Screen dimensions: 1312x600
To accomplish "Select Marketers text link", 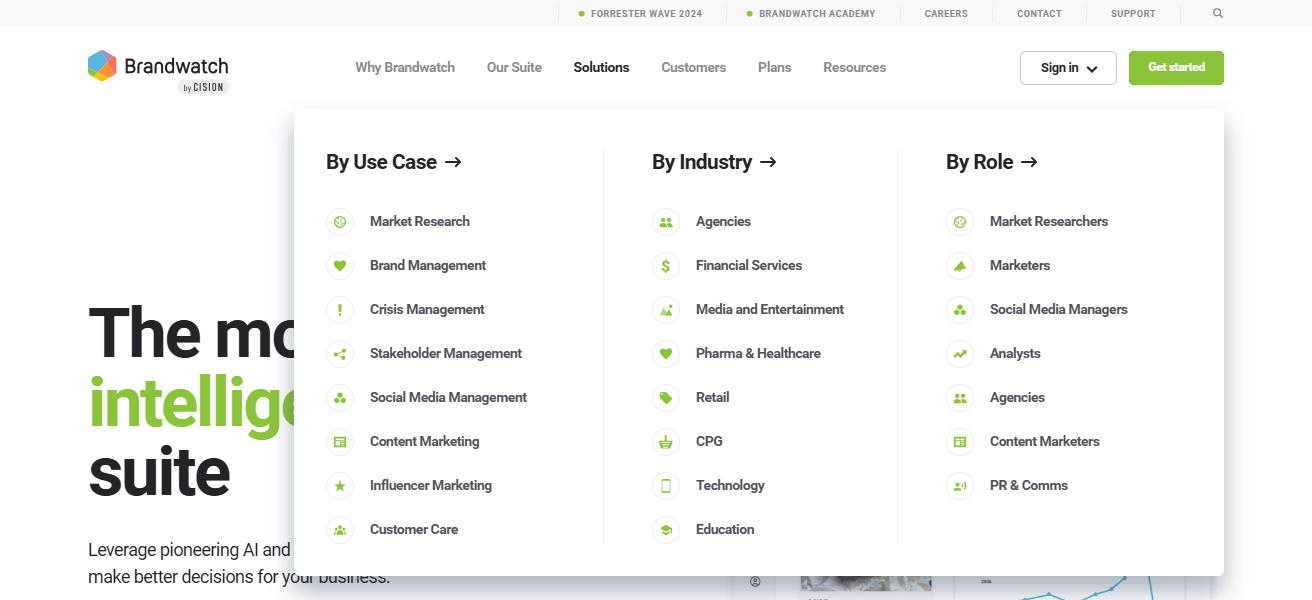I will (x=1020, y=266).
